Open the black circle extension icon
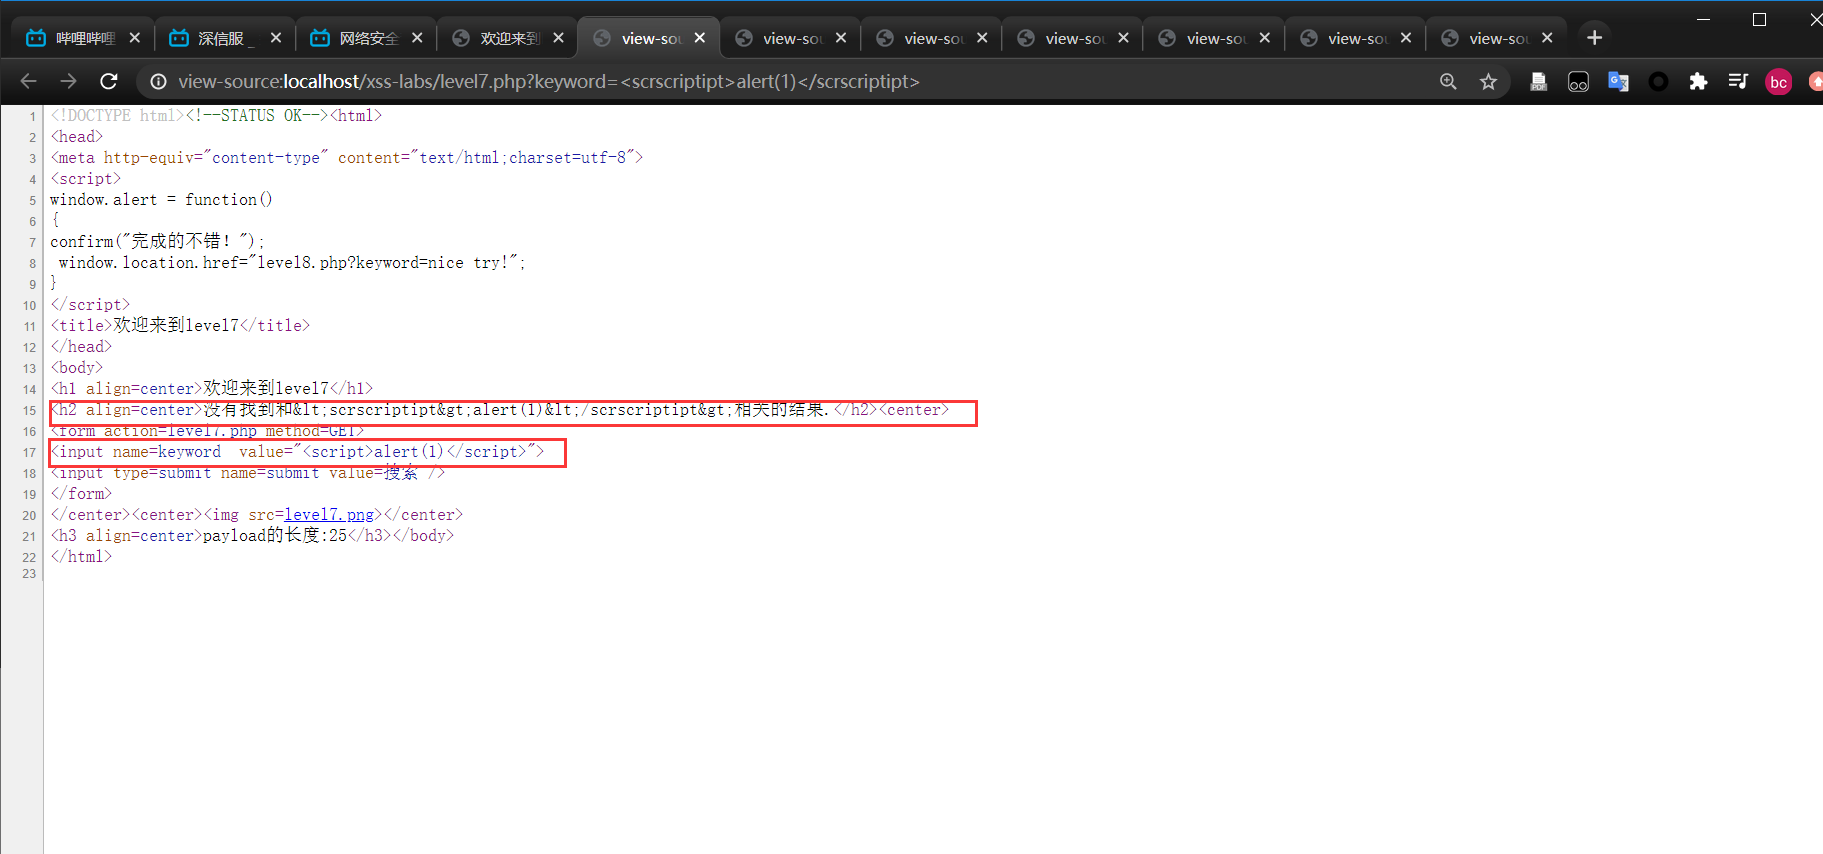Screen dimensions: 1823x854 pyautogui.click(x=1658, y=81)
